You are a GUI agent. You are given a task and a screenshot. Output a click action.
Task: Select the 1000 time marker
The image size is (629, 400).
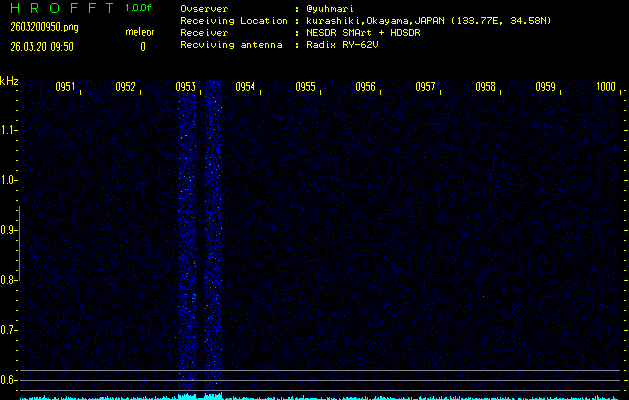point(605,87)
